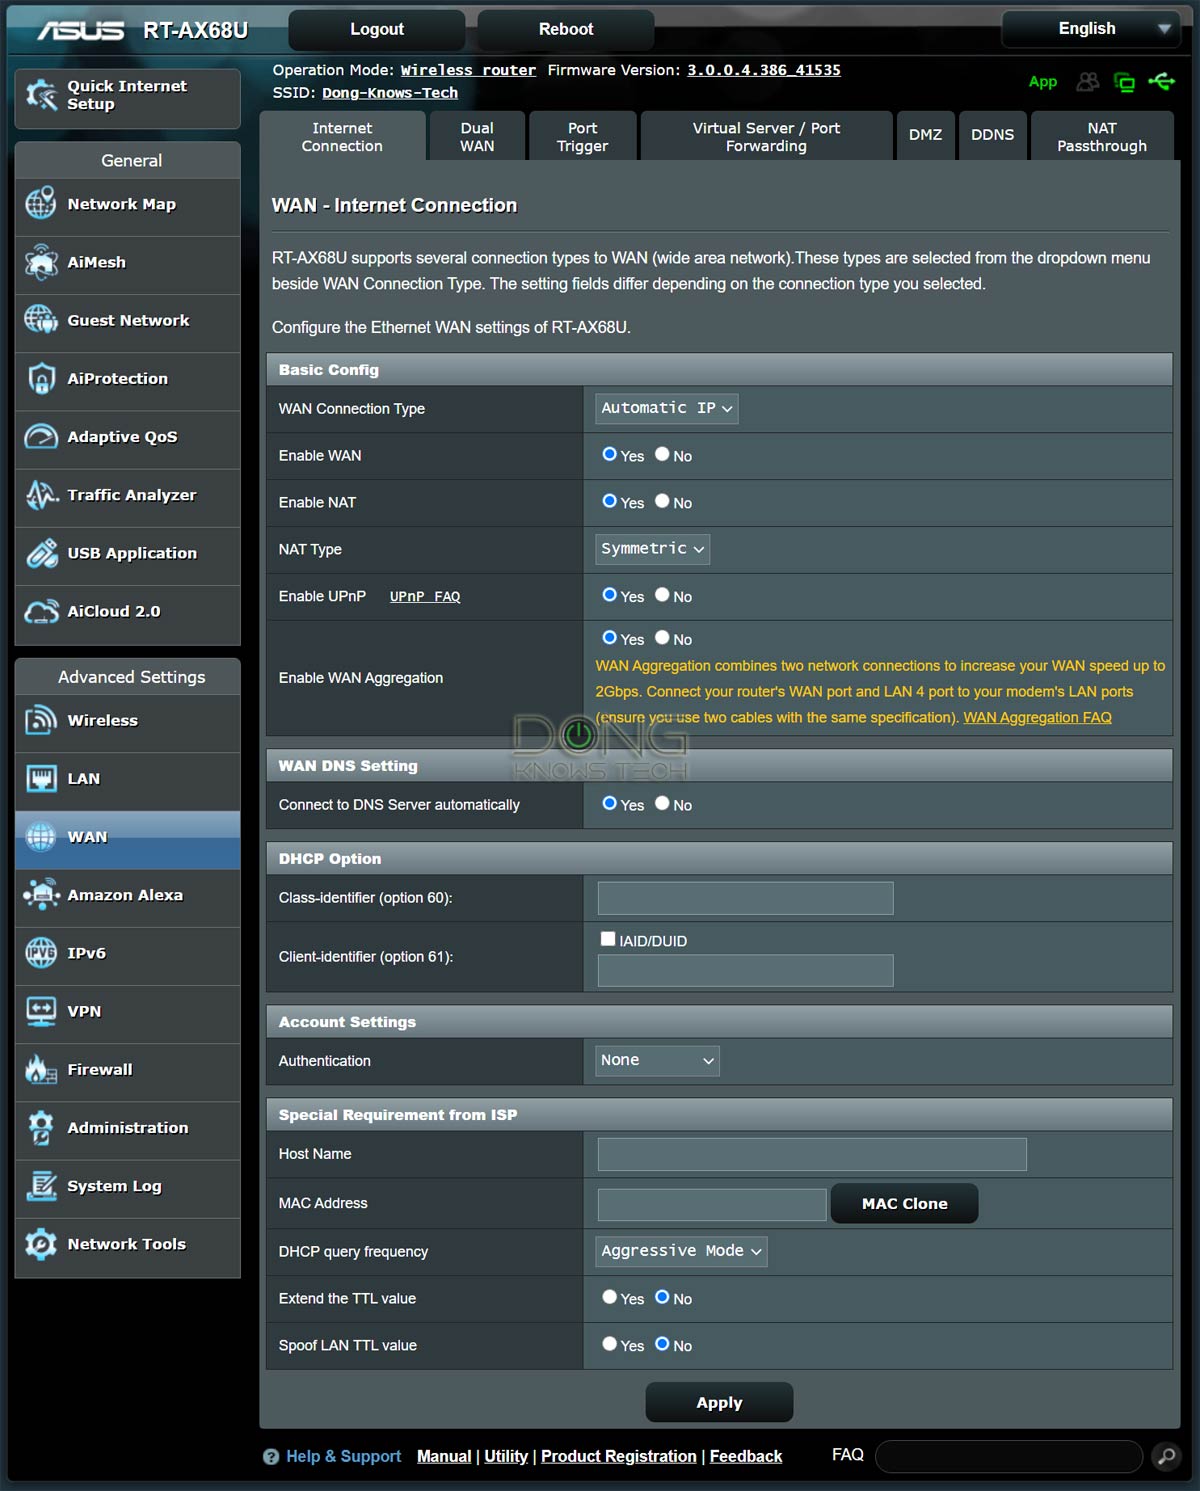Click the FAQ search magnifier icon

point(1166,1456)
